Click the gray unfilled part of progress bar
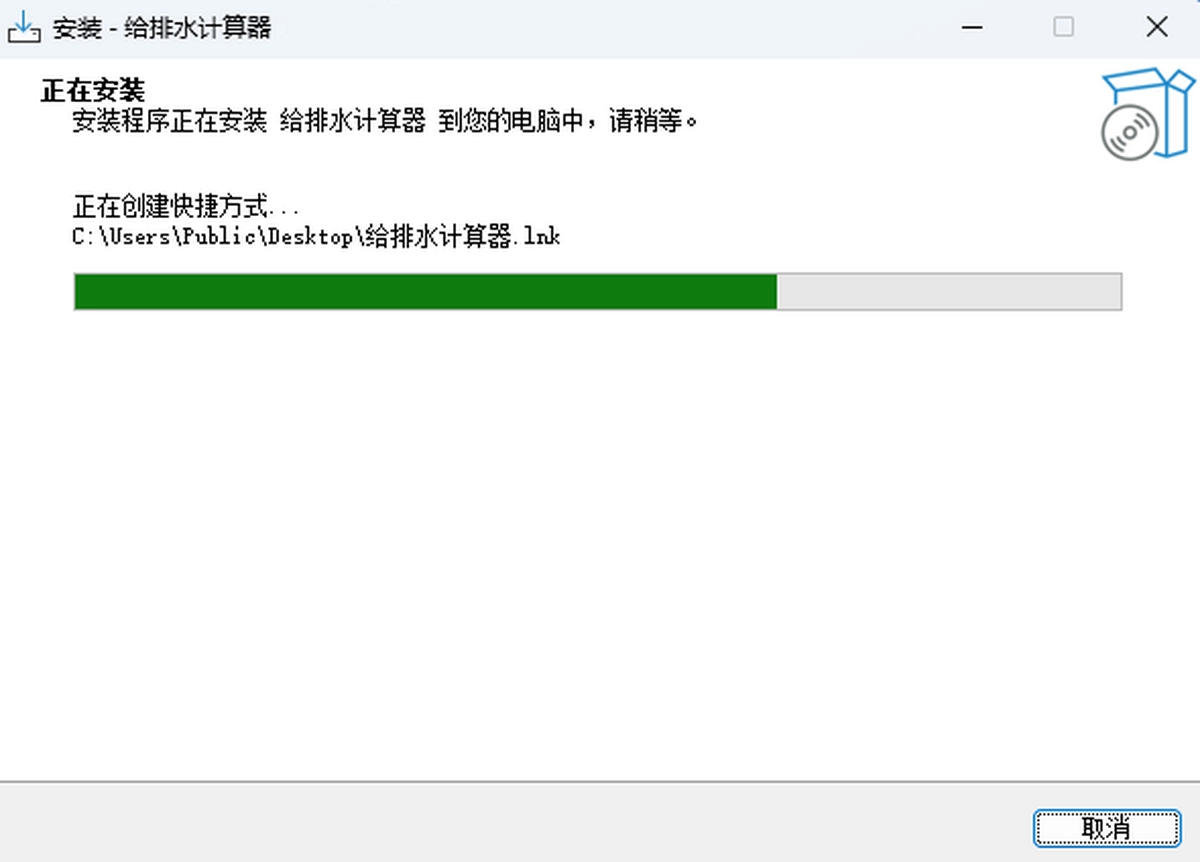Image resolution: width=1200 pixels, height=862 pixels. 949,291
